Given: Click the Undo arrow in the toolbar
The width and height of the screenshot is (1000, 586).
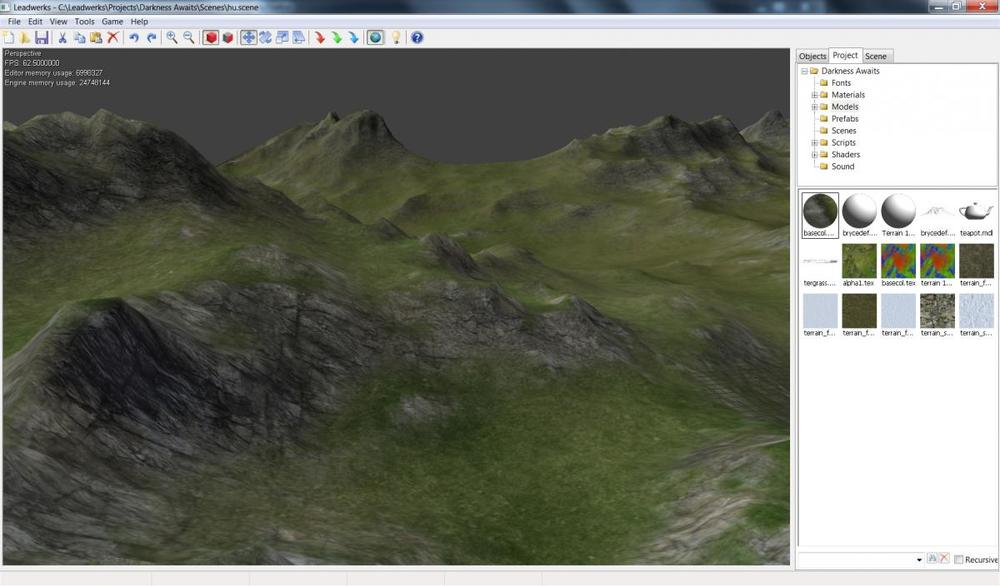Looking at the screenshot, I should coord(134,38).
